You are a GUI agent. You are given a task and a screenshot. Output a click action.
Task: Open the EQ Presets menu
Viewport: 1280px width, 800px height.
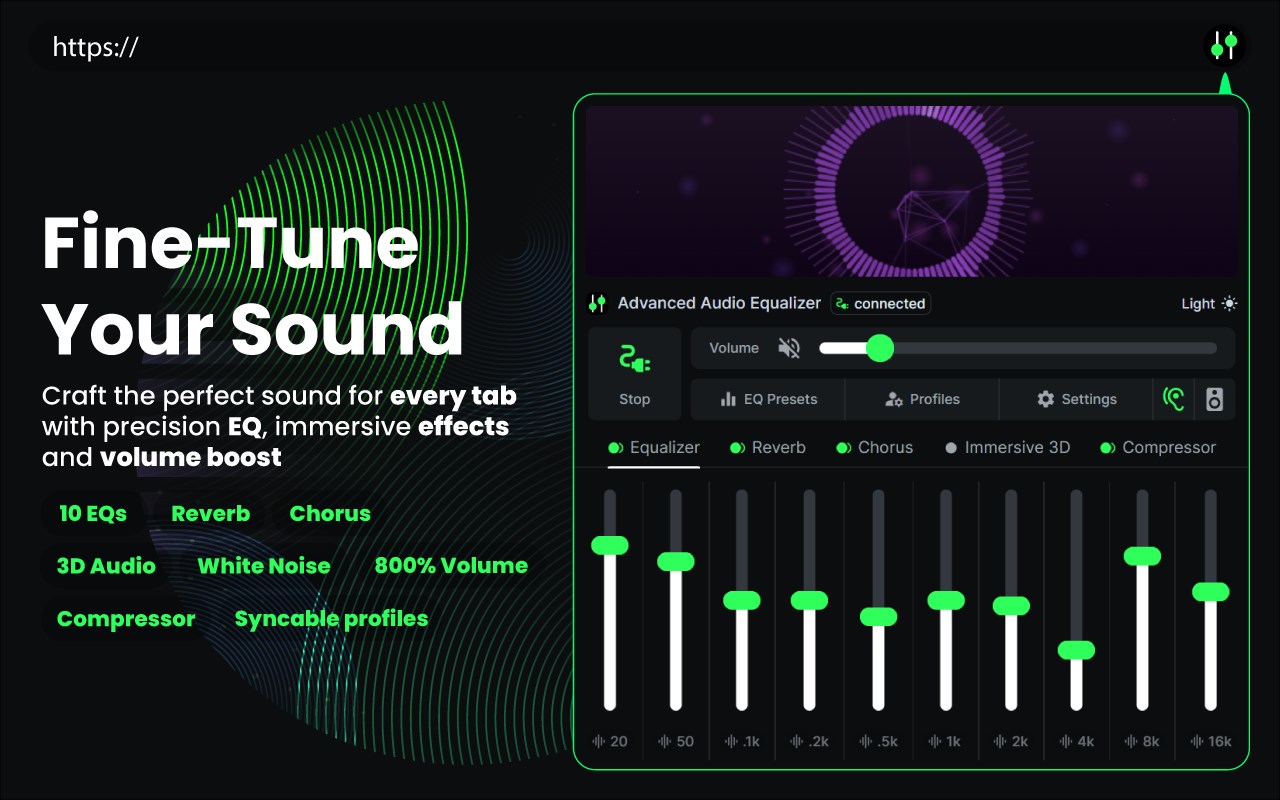point(768,399)
